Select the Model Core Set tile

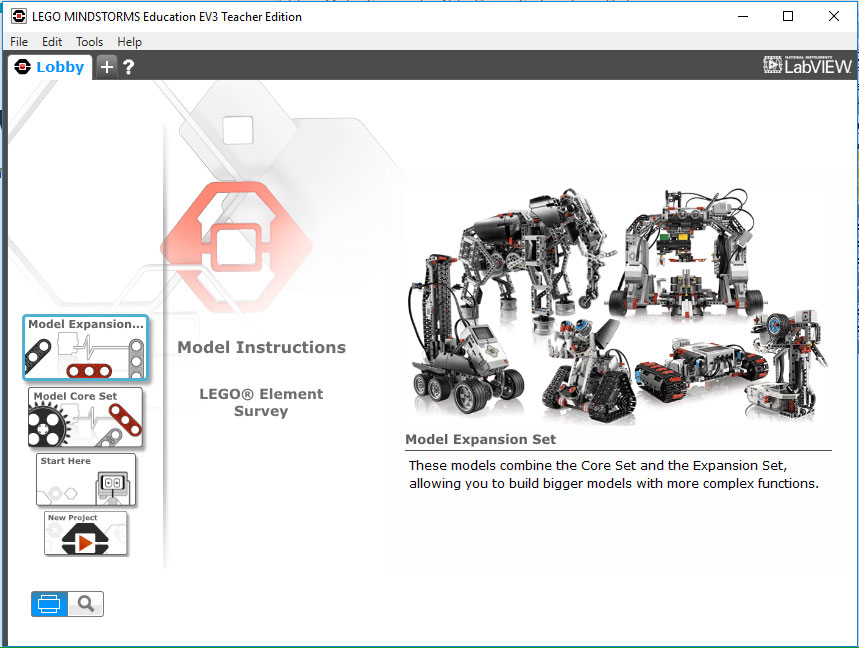point(85,417)
